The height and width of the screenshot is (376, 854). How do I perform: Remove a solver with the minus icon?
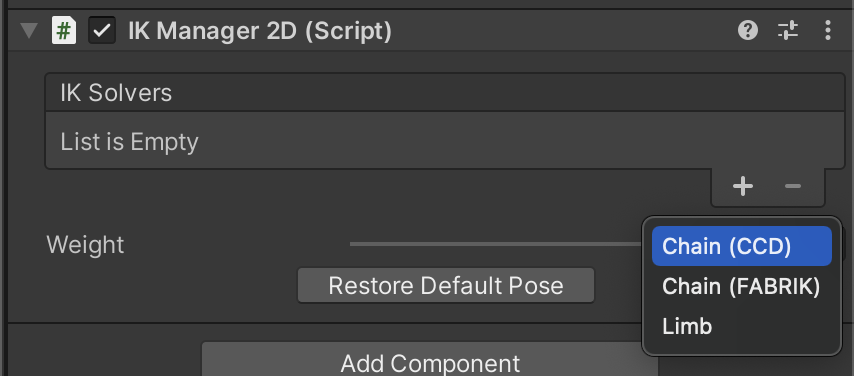[792, 186]
